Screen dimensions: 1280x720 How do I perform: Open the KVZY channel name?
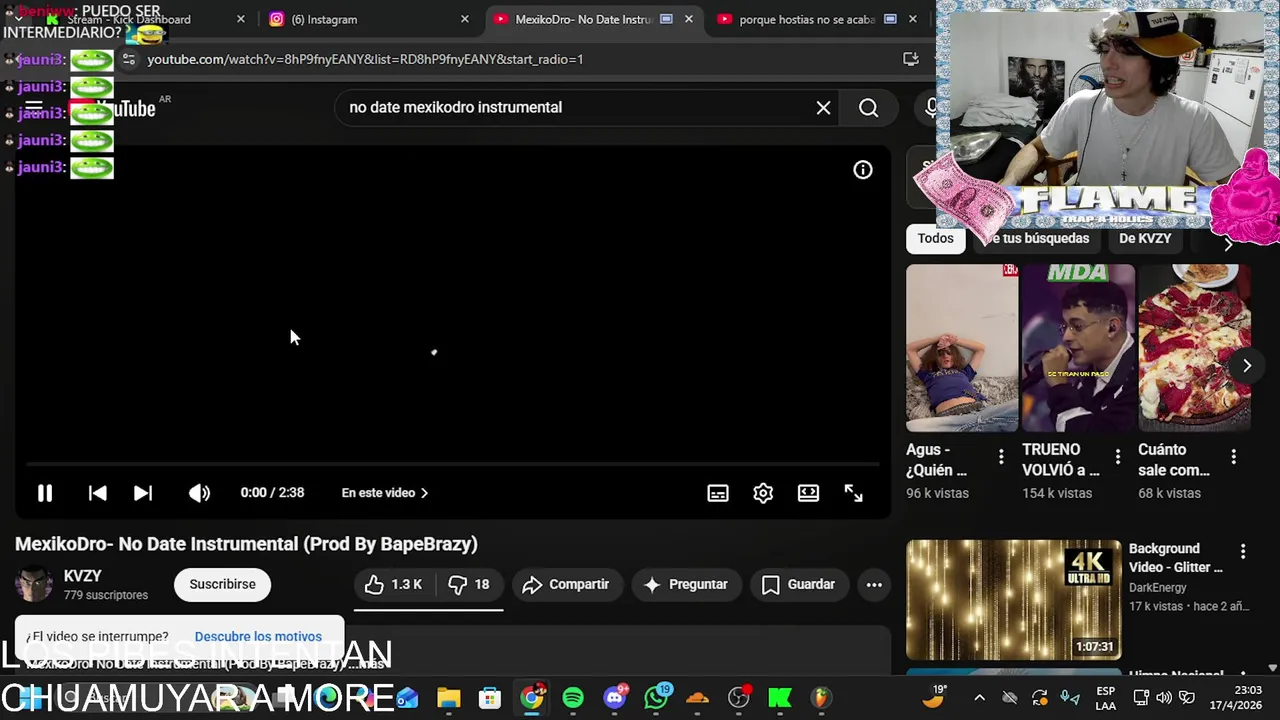tap(83, 576)
